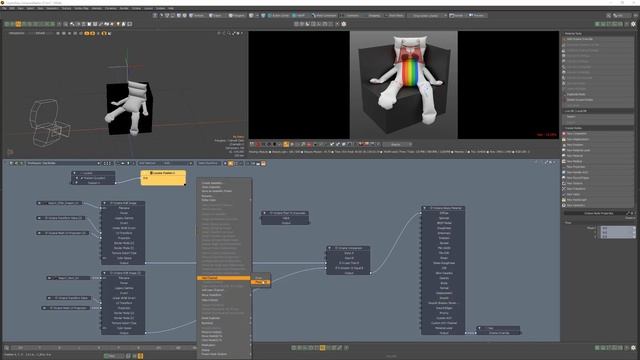Click the gear icon in the center toolbar row

click(344, 24)
